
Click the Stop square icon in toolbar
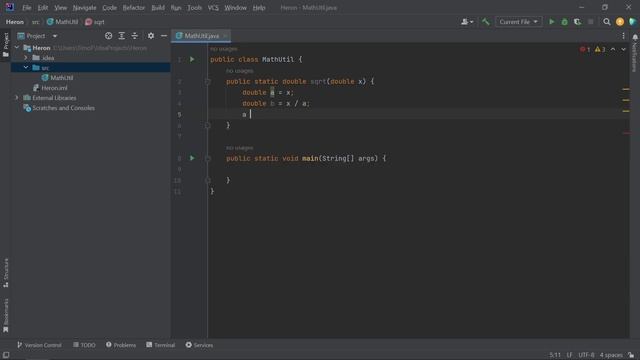pyautogui.click(x=591, y=22)
